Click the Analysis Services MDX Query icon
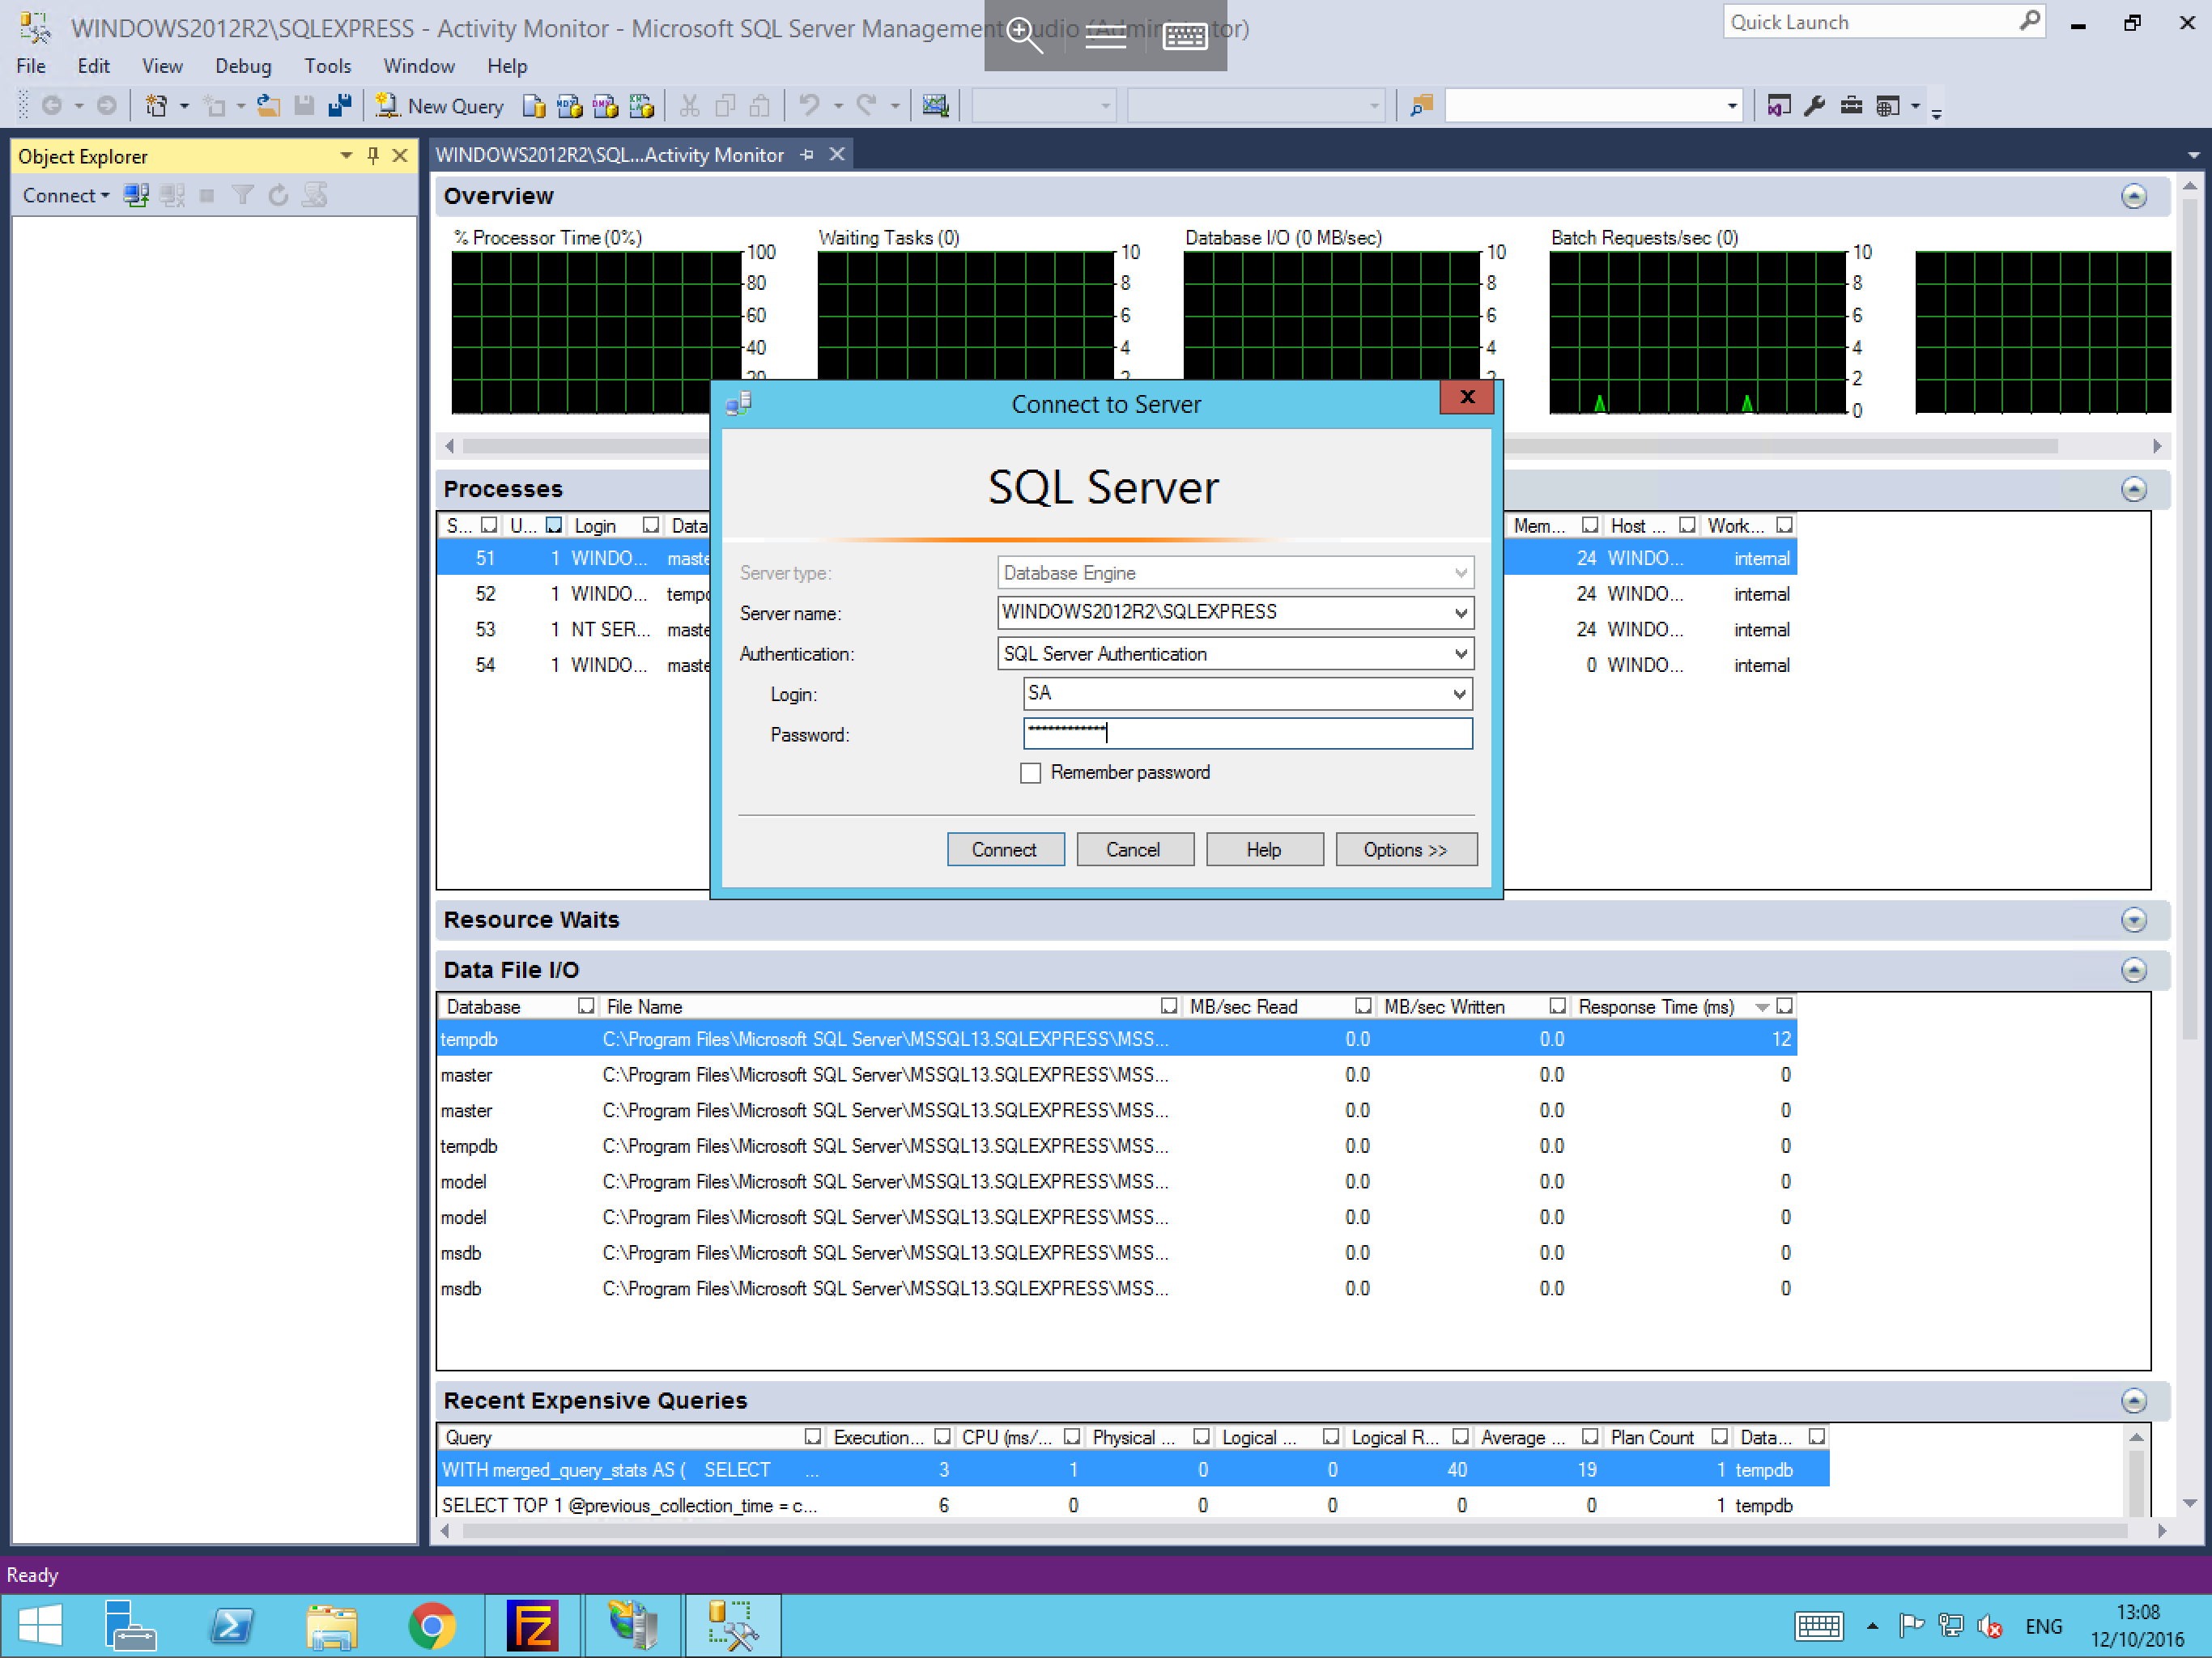Screen dimensions: 2212x1658 (x=570, y=106)
